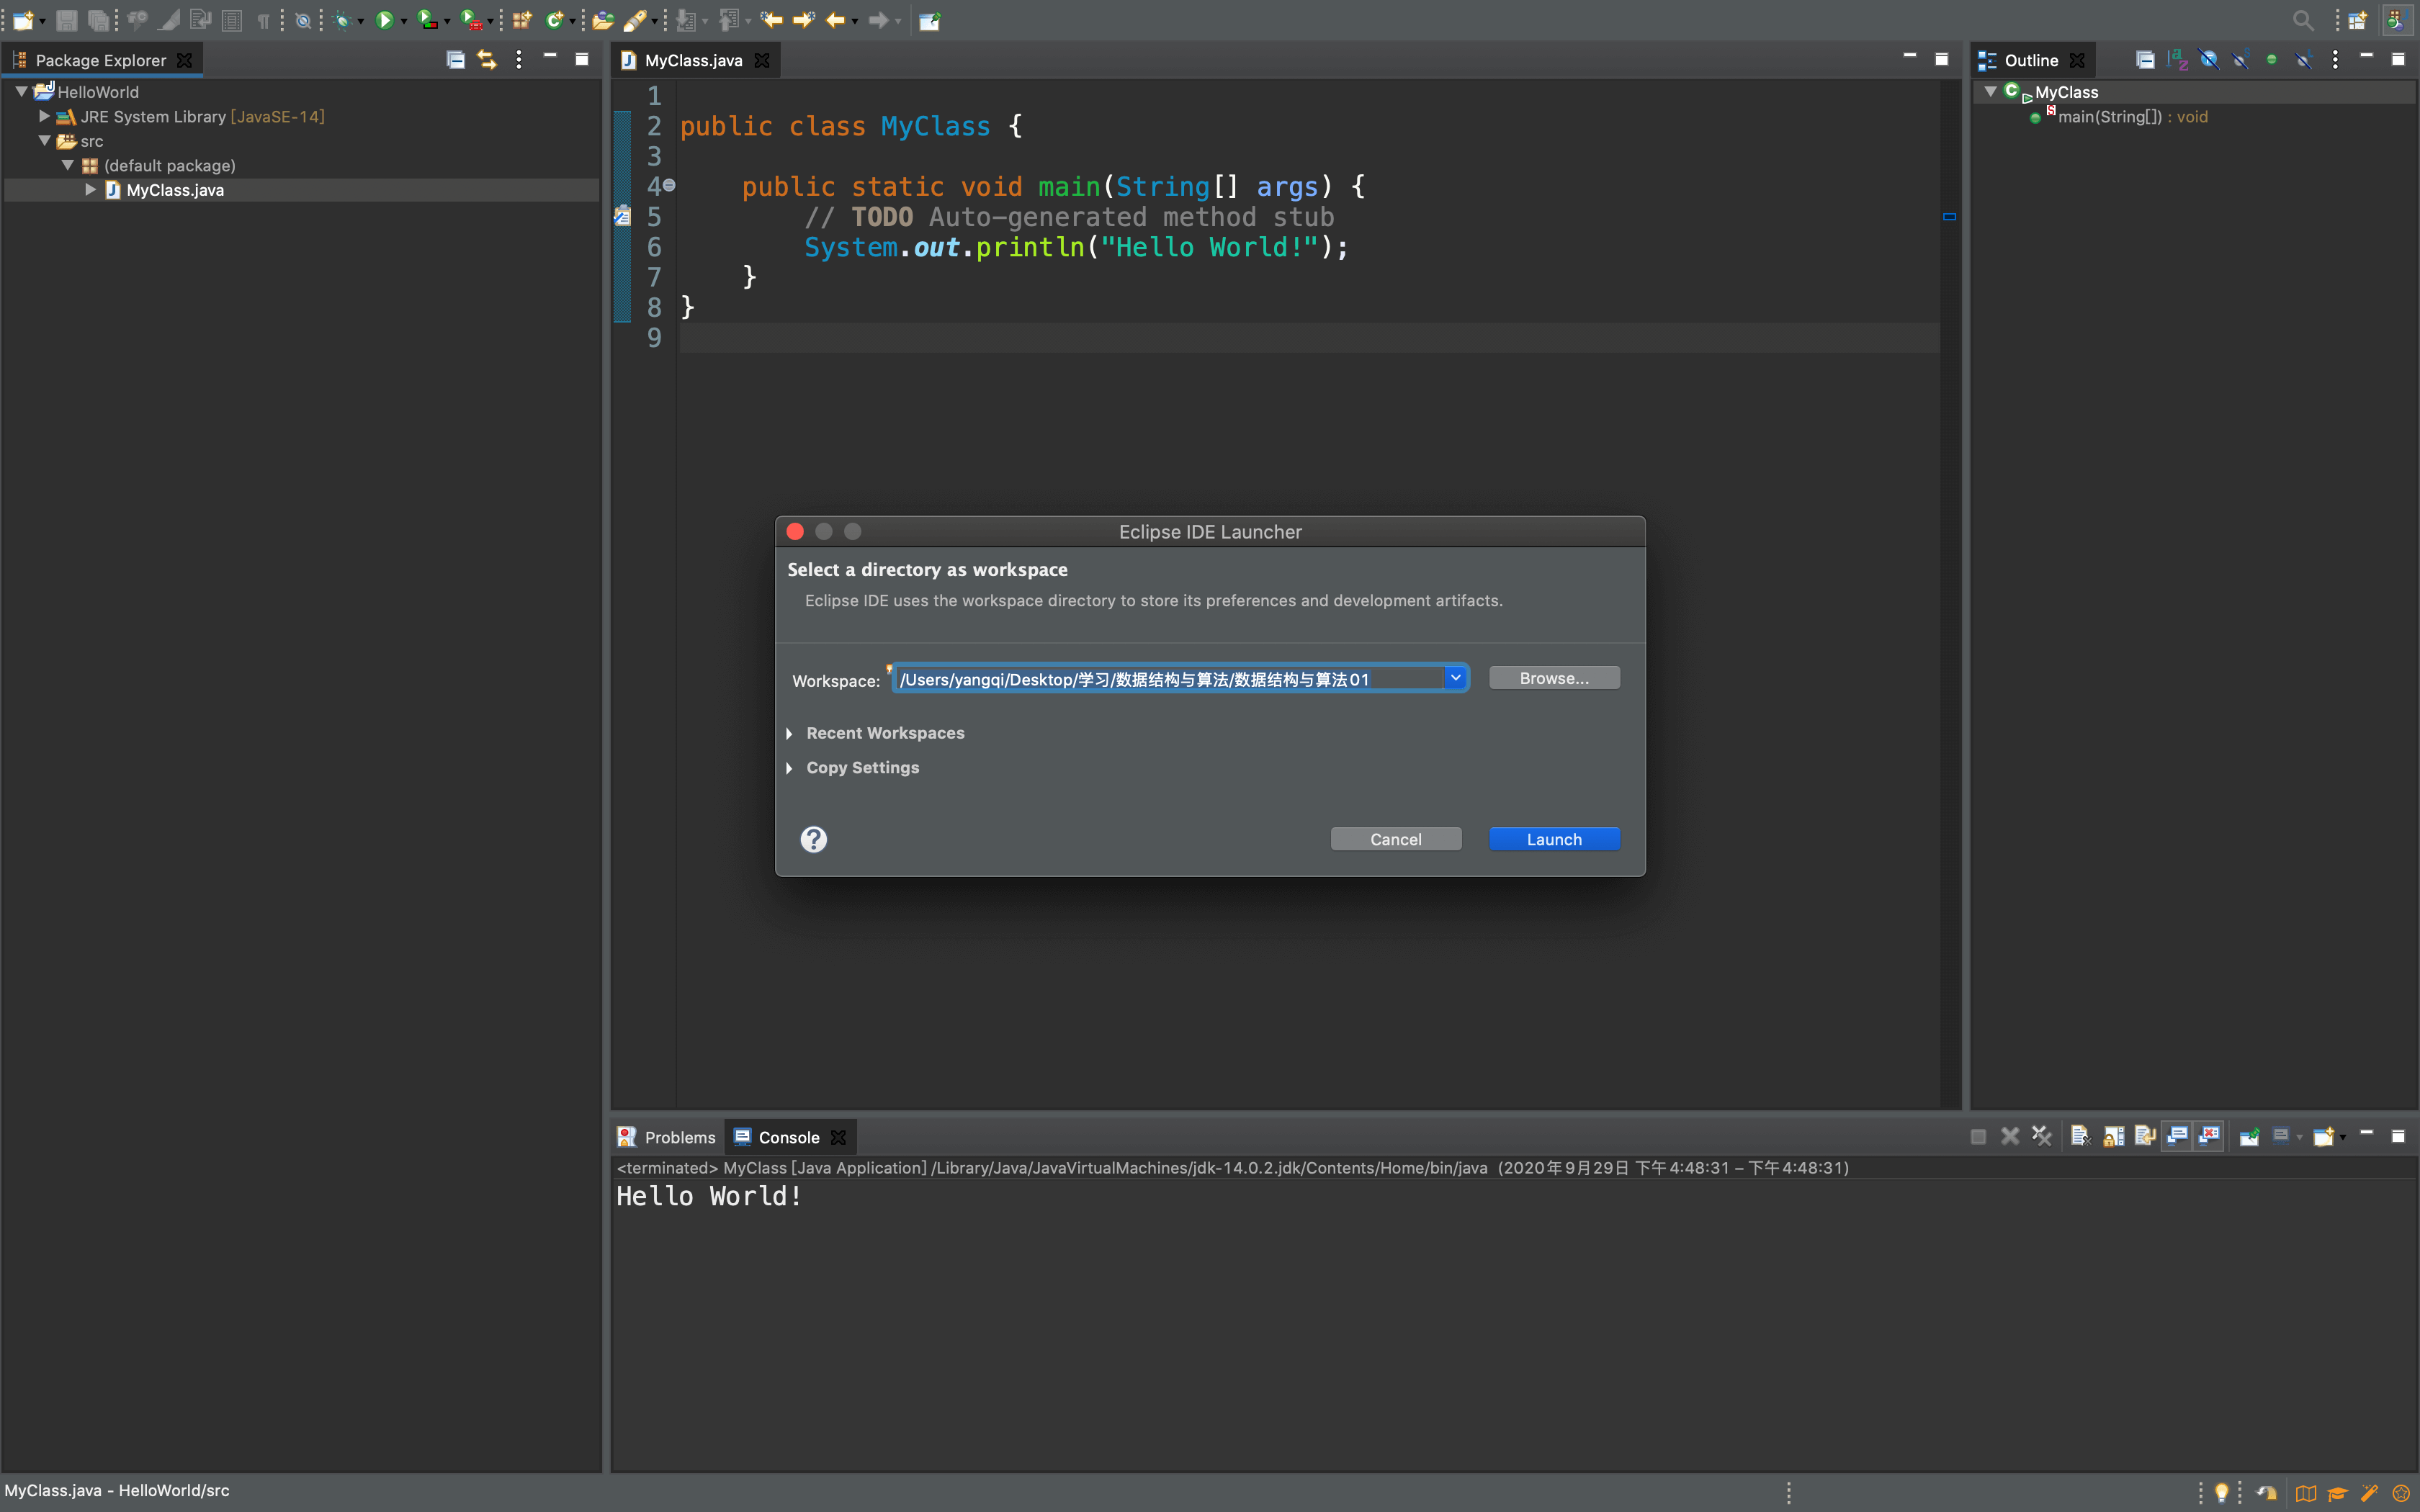This screenshot has height=1512, width=2420.
Task: Open Package Explorer view menu dots
Action: tap(518, 59)
